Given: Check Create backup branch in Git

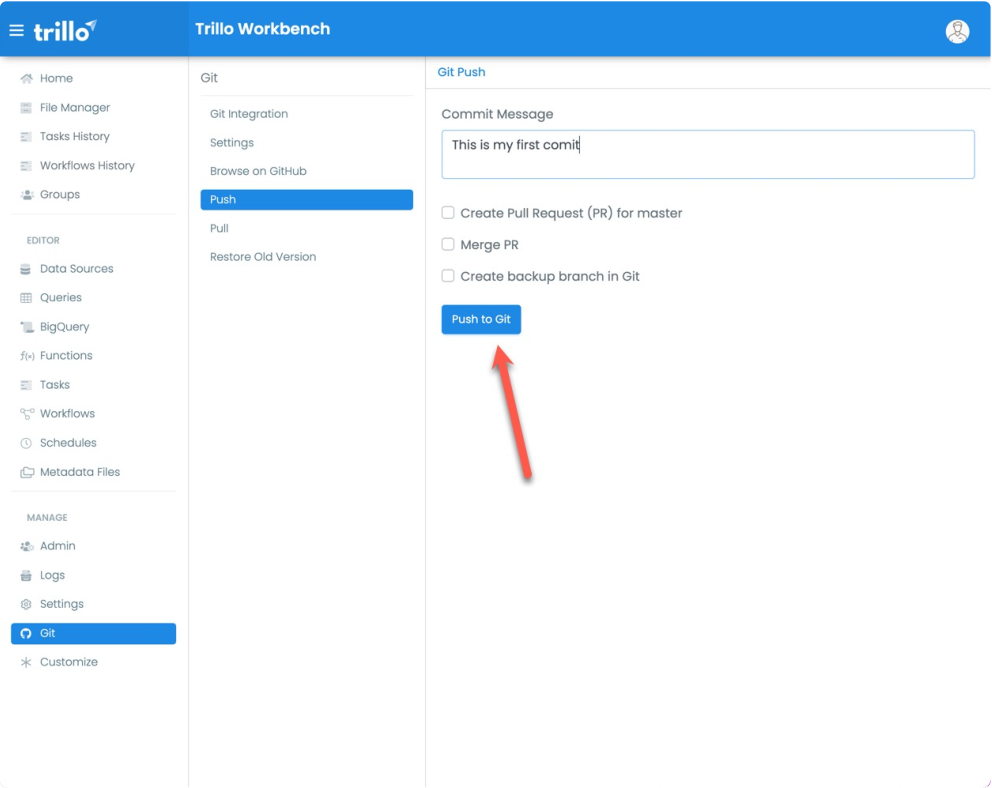Looking at the screenshot, I should pyautogui.click(x=448, y=276).
